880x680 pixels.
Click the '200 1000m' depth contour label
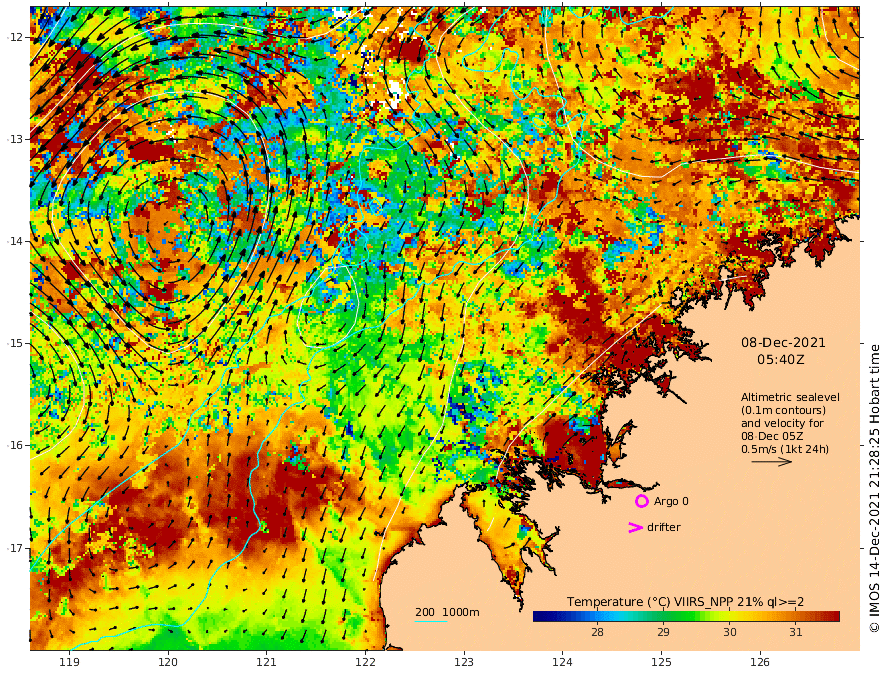447,612
